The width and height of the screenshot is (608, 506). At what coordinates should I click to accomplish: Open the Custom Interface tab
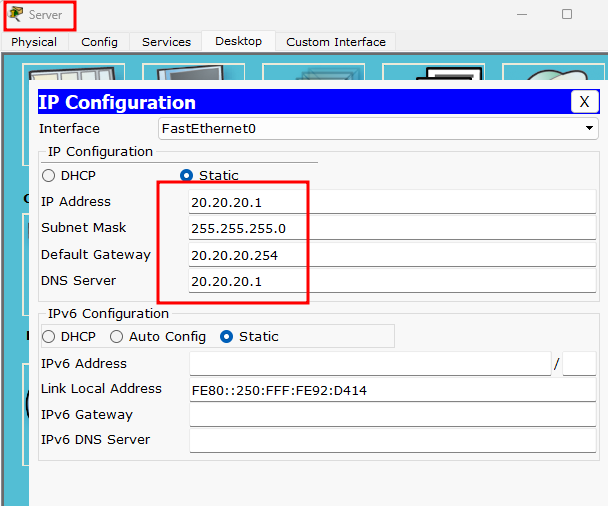pos(336,42)
